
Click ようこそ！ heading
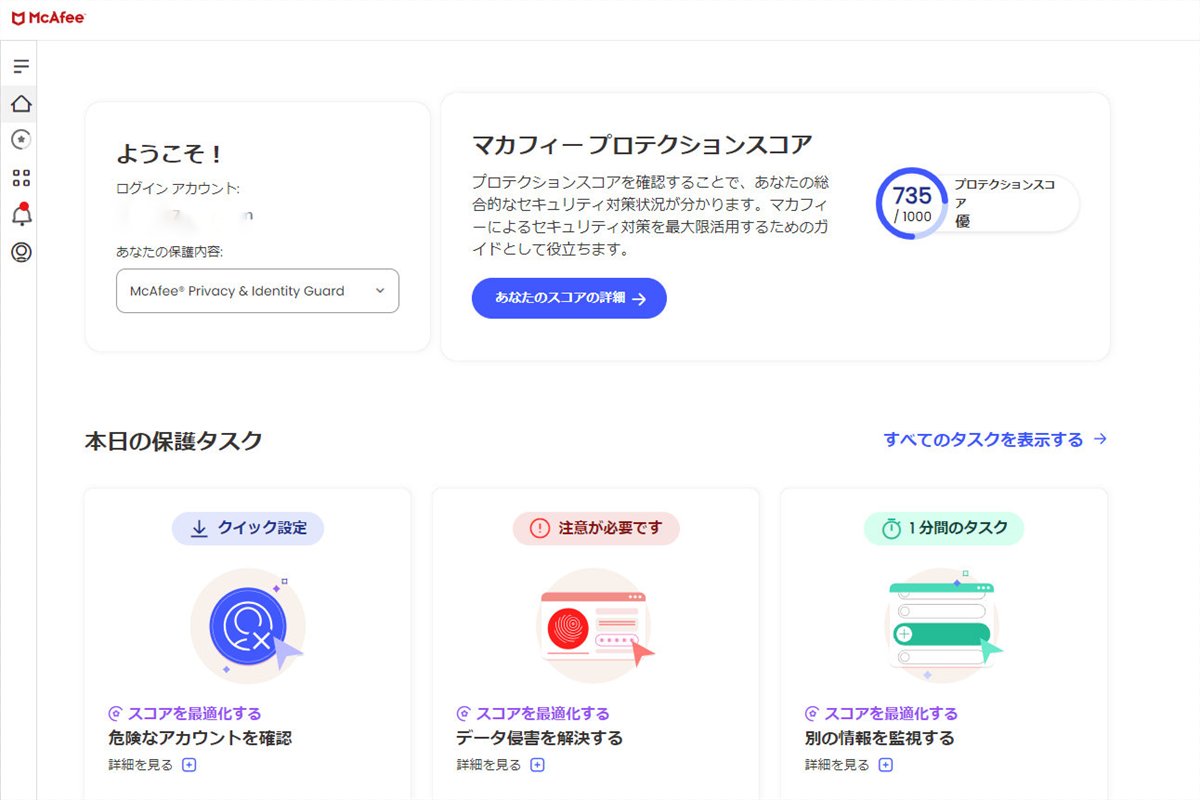click(170, 154)
